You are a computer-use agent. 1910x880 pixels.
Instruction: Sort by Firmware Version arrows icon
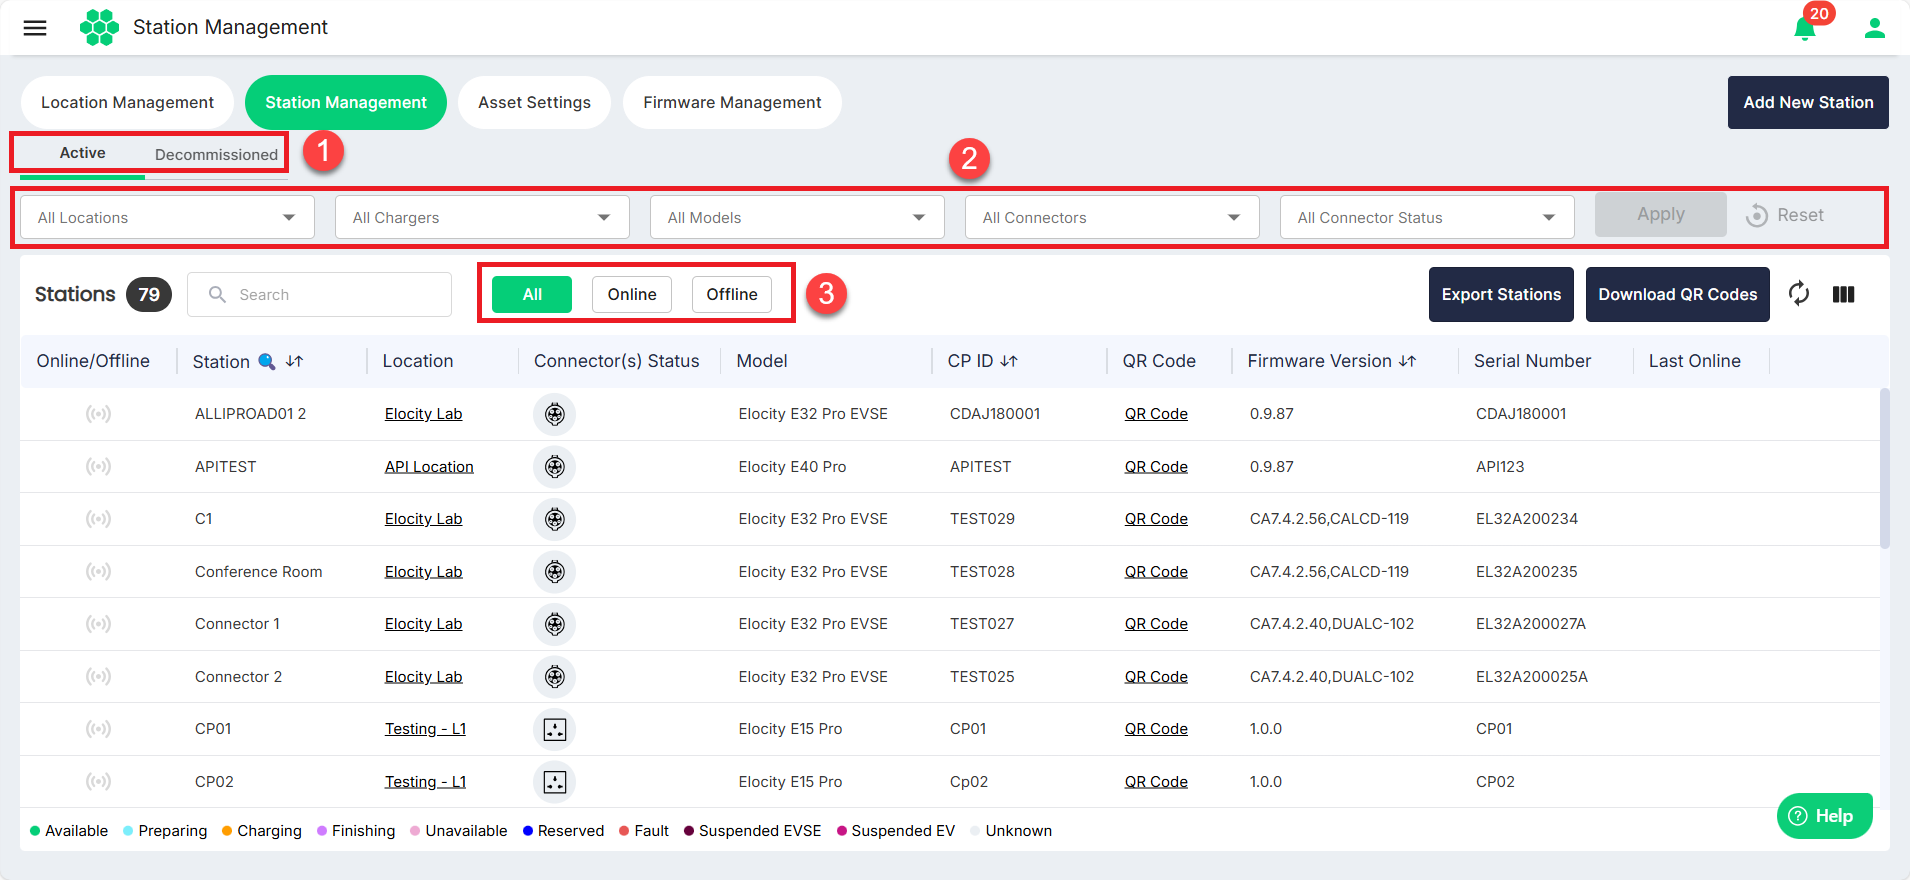[x=1407, y=361]
